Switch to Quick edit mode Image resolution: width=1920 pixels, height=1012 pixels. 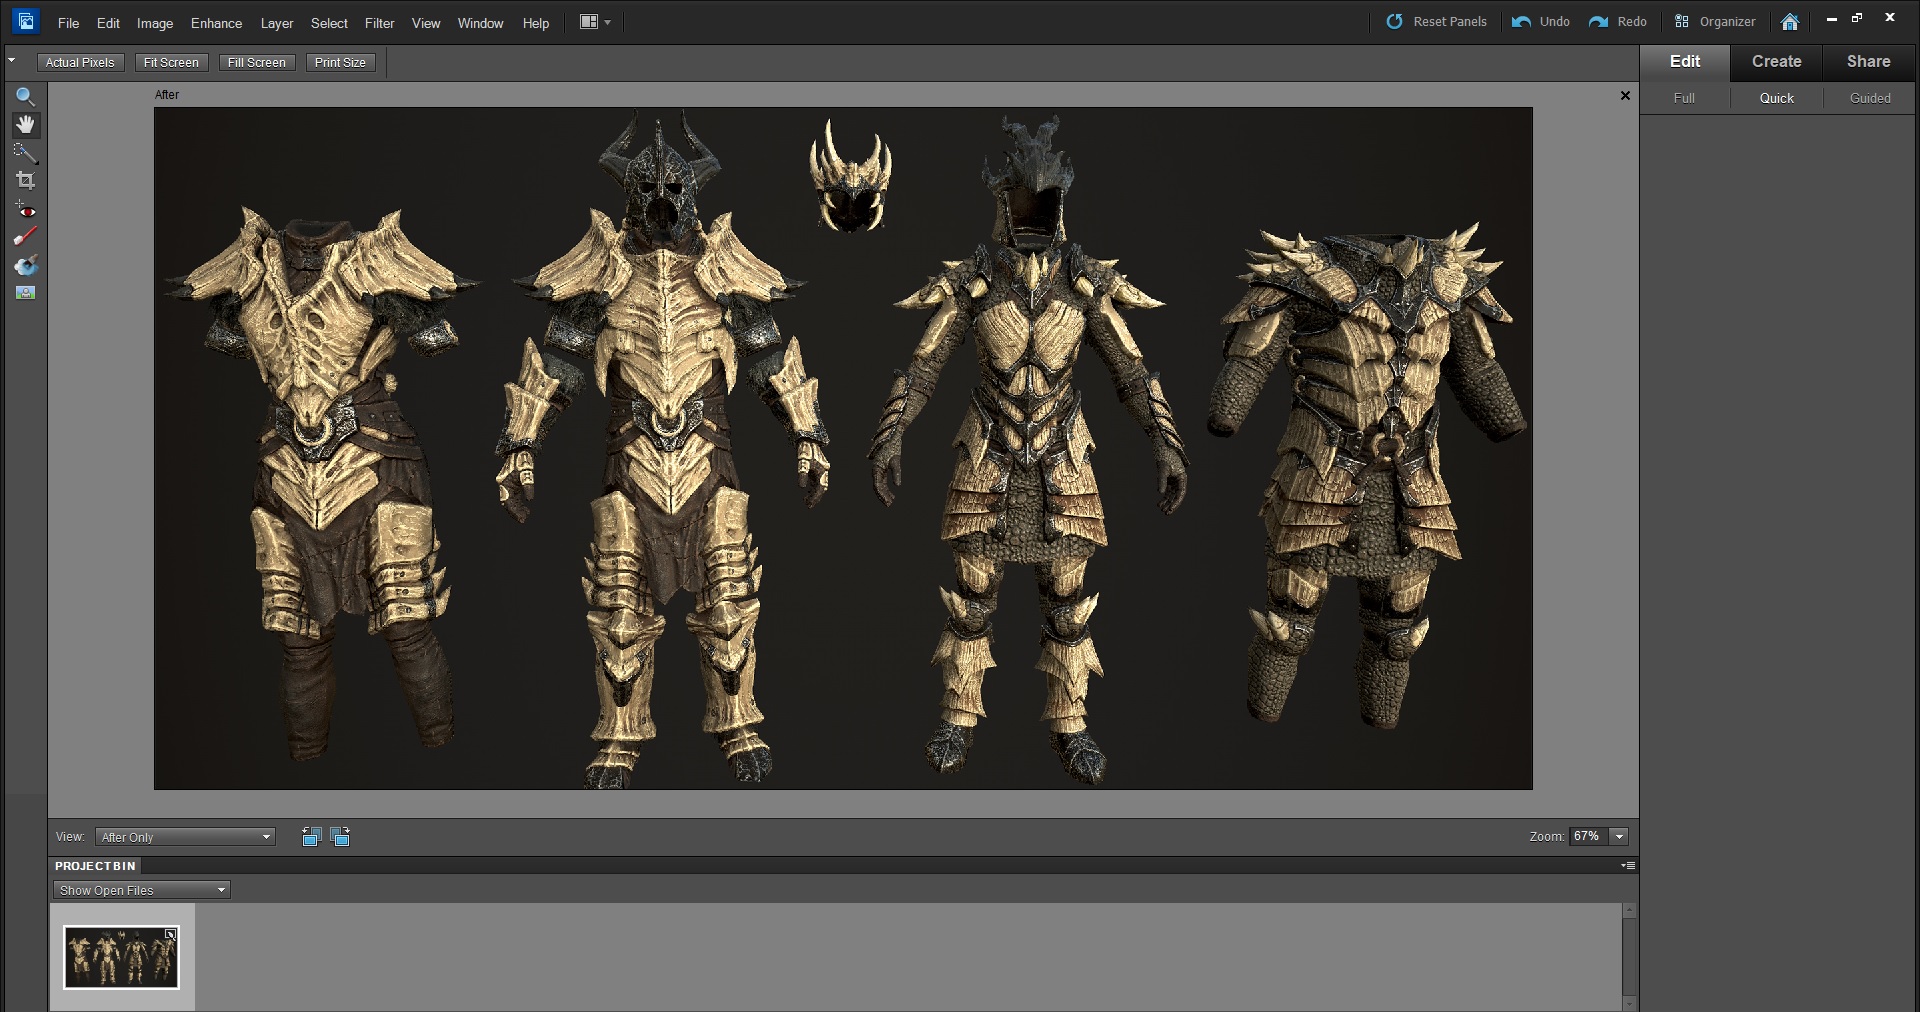[x=1777, y=98]
